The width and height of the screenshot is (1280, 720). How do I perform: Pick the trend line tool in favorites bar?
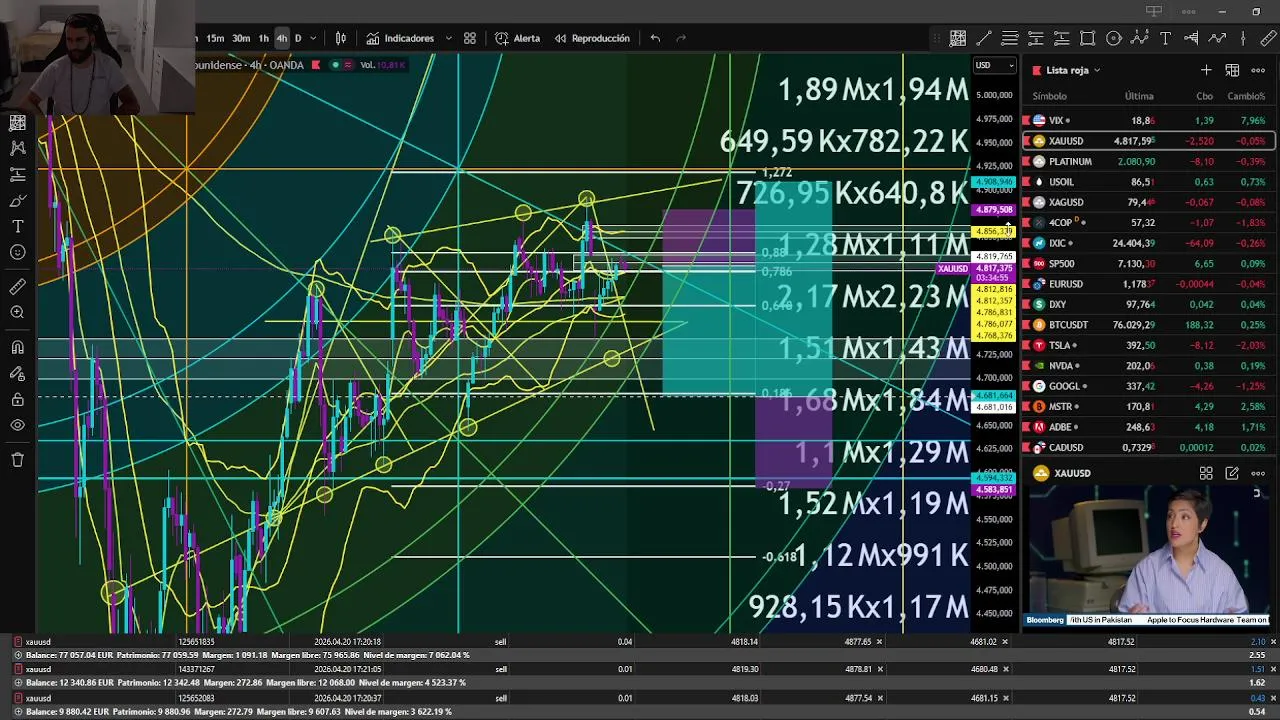984,38
